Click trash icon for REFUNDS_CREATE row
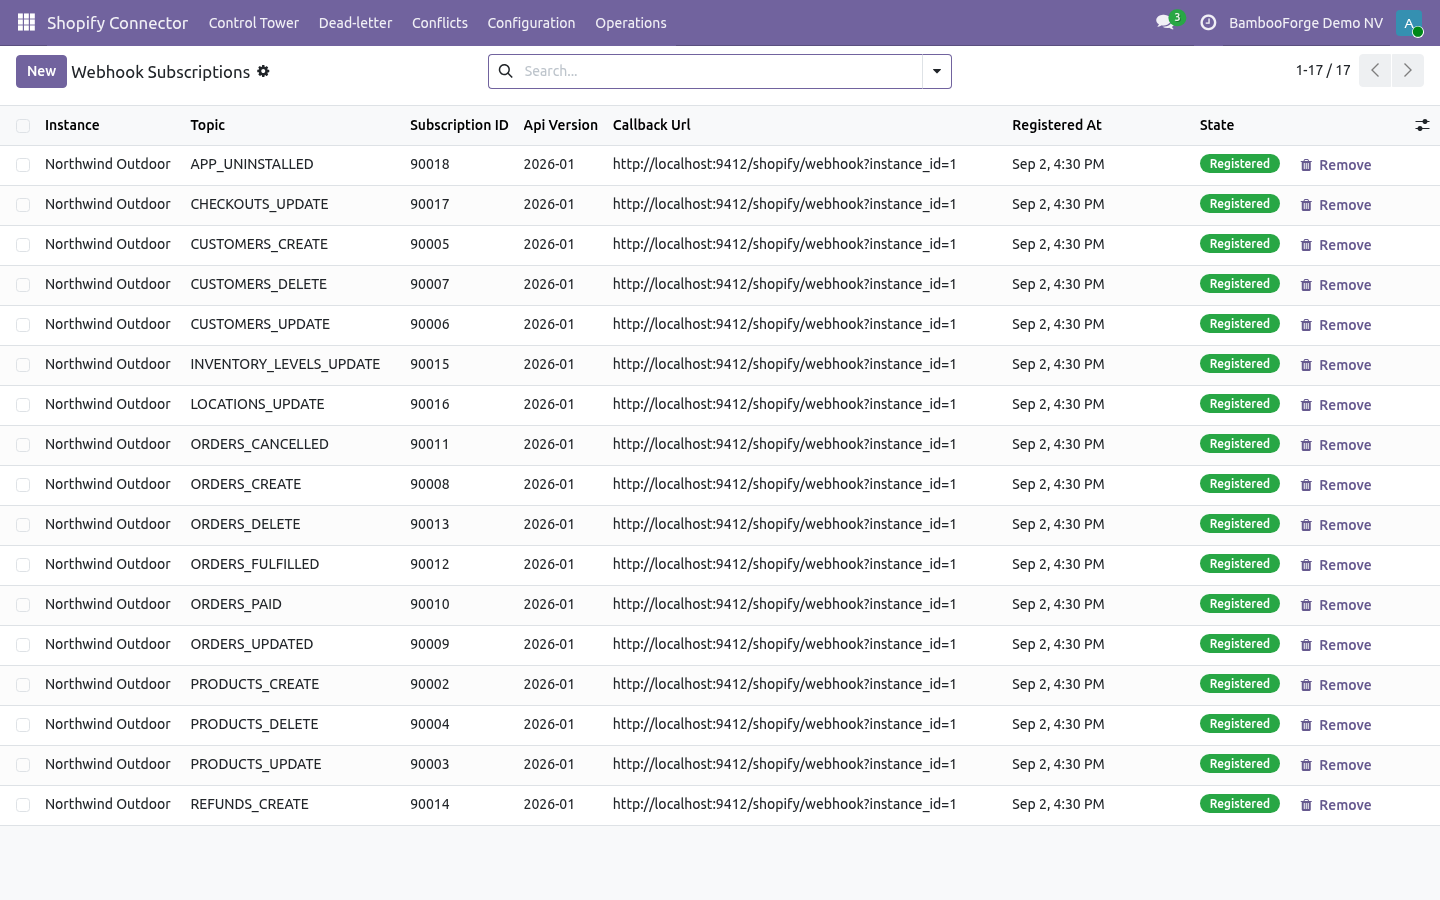This screenshot has width=1440, height=900. [1306, 805]
